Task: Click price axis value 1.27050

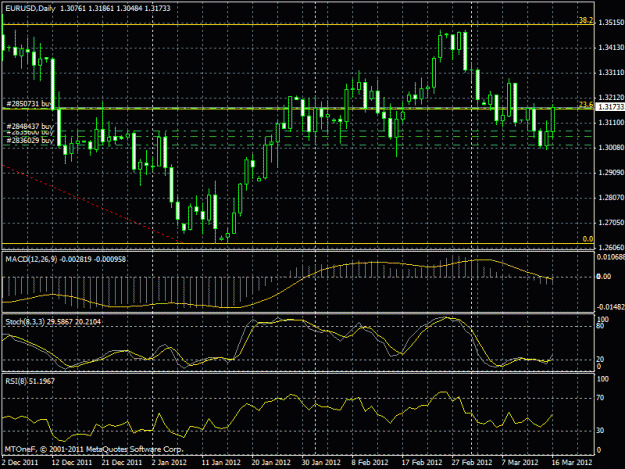Action: pyautogui.click(x=611, y=222)
